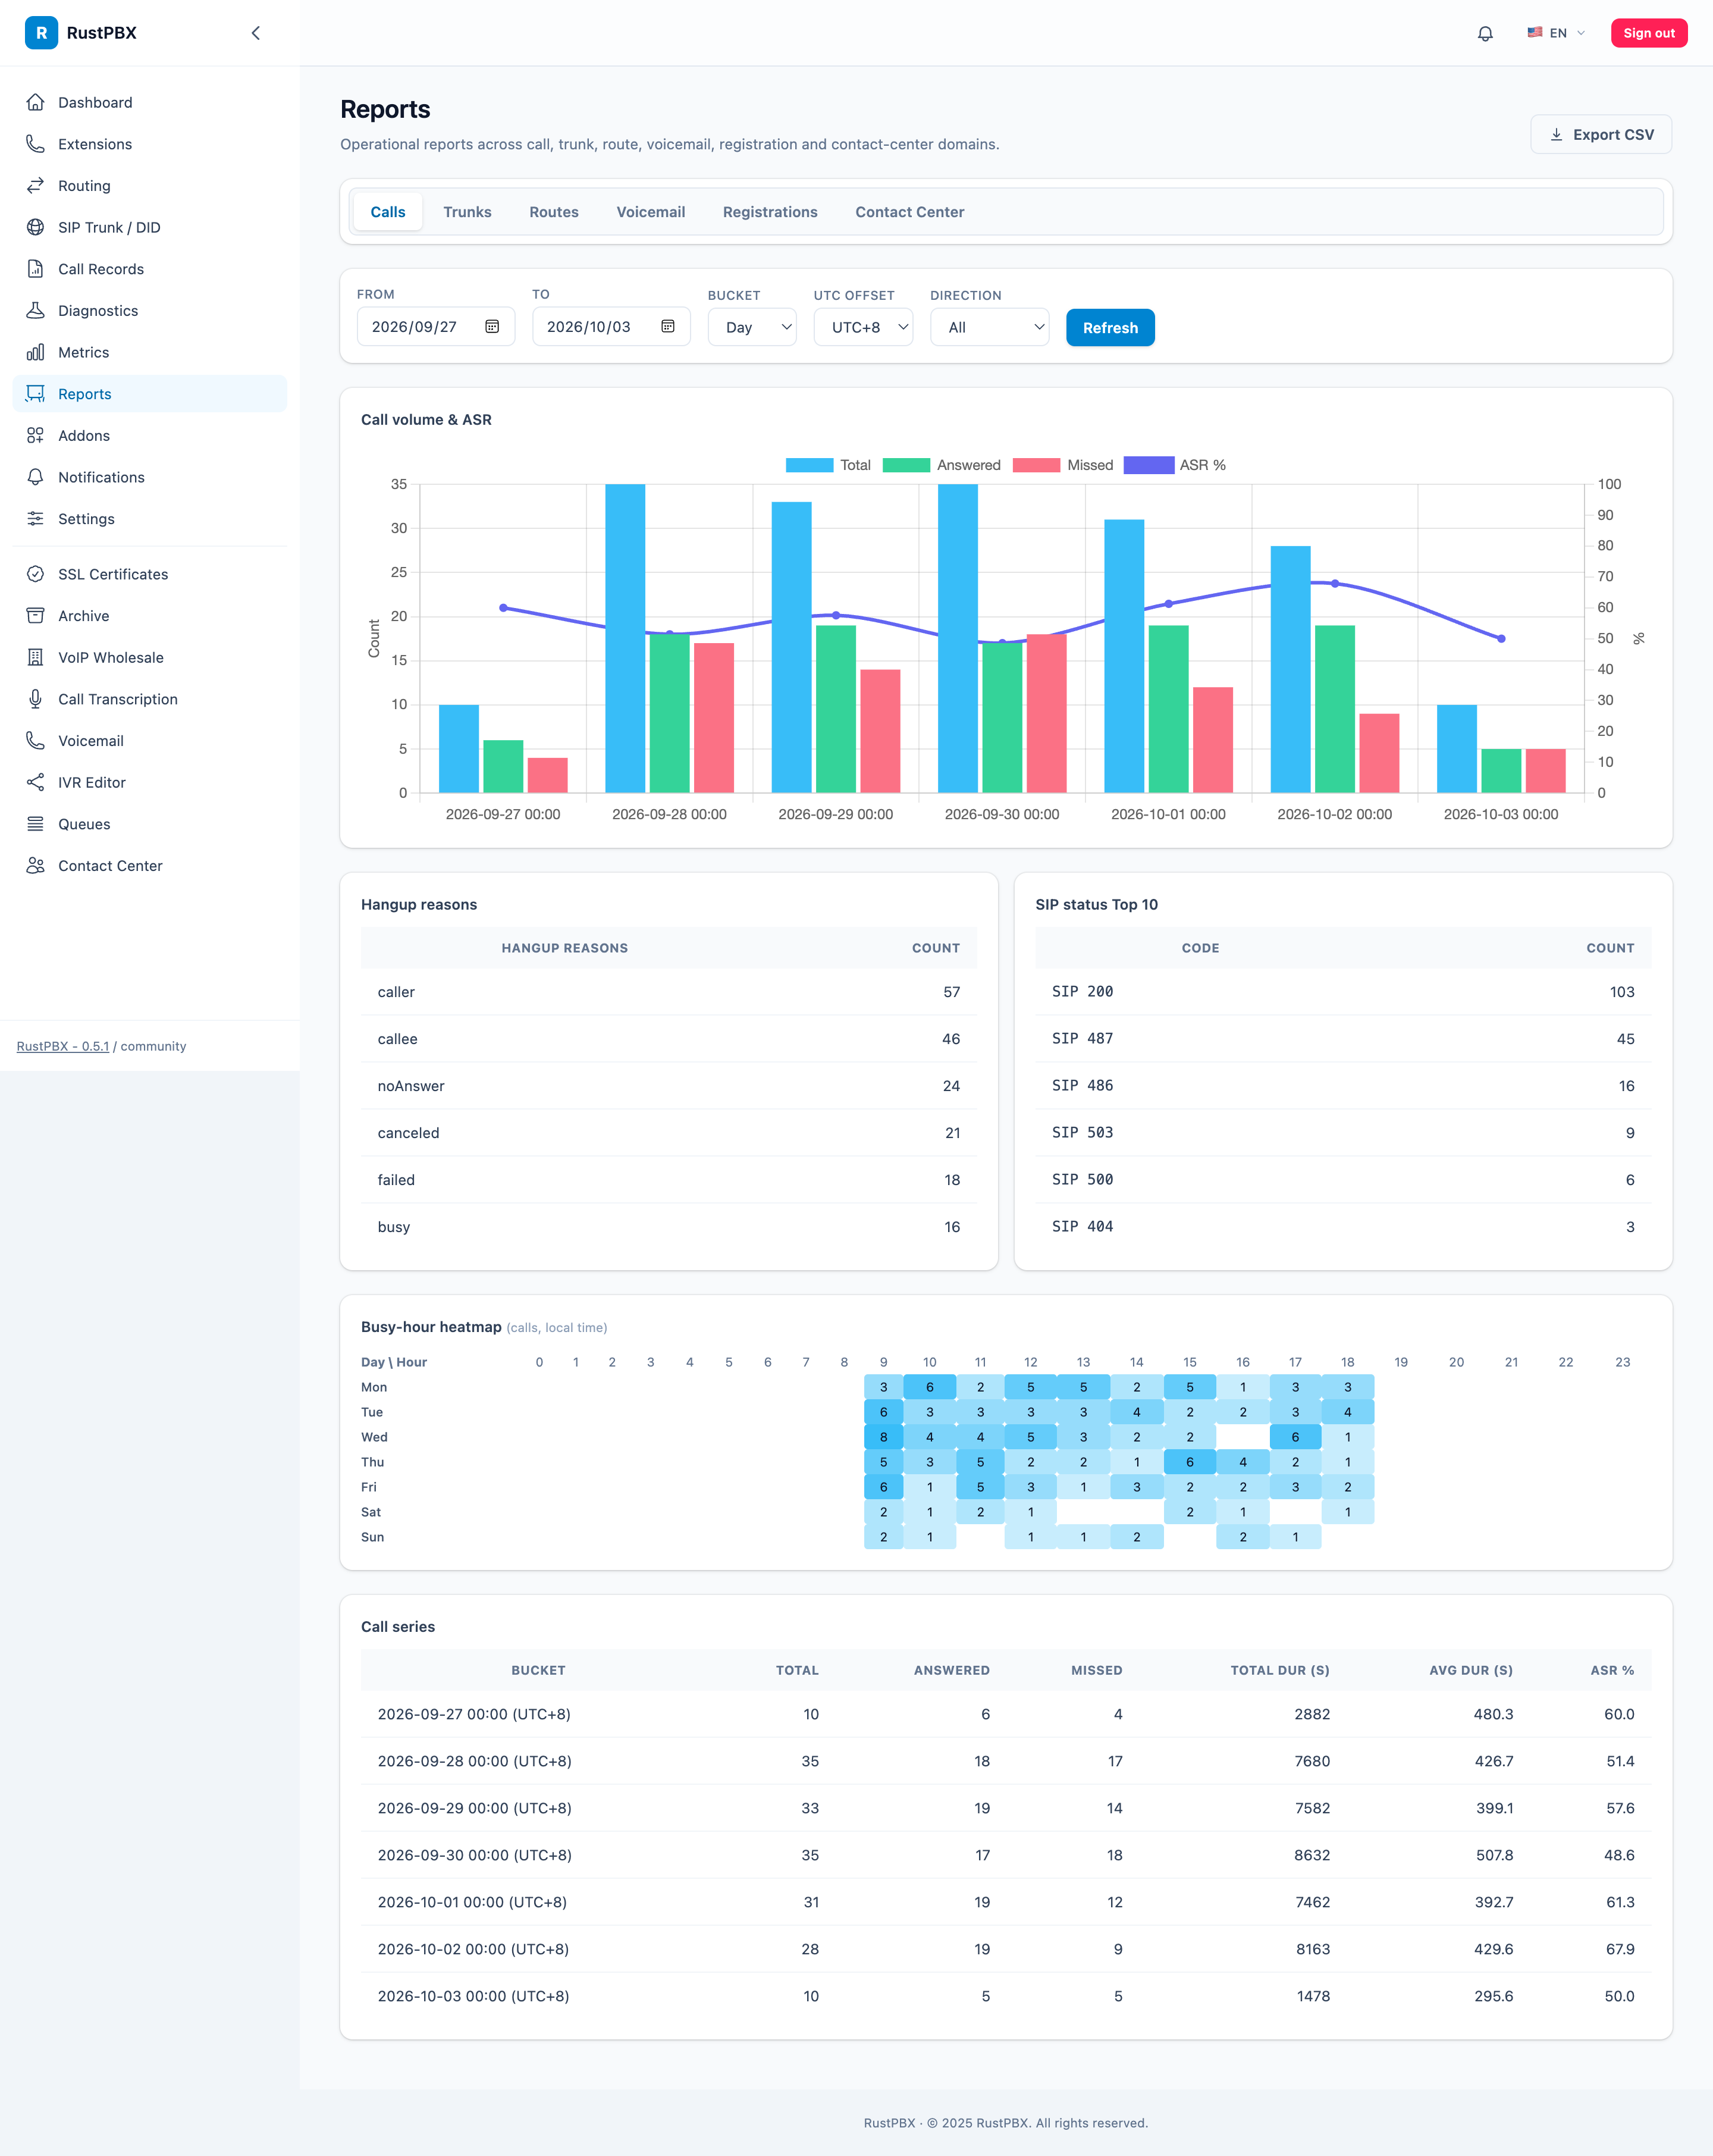Open the EN language selector
The height and width of the screenshot is (2156, 1713).
1556,33
